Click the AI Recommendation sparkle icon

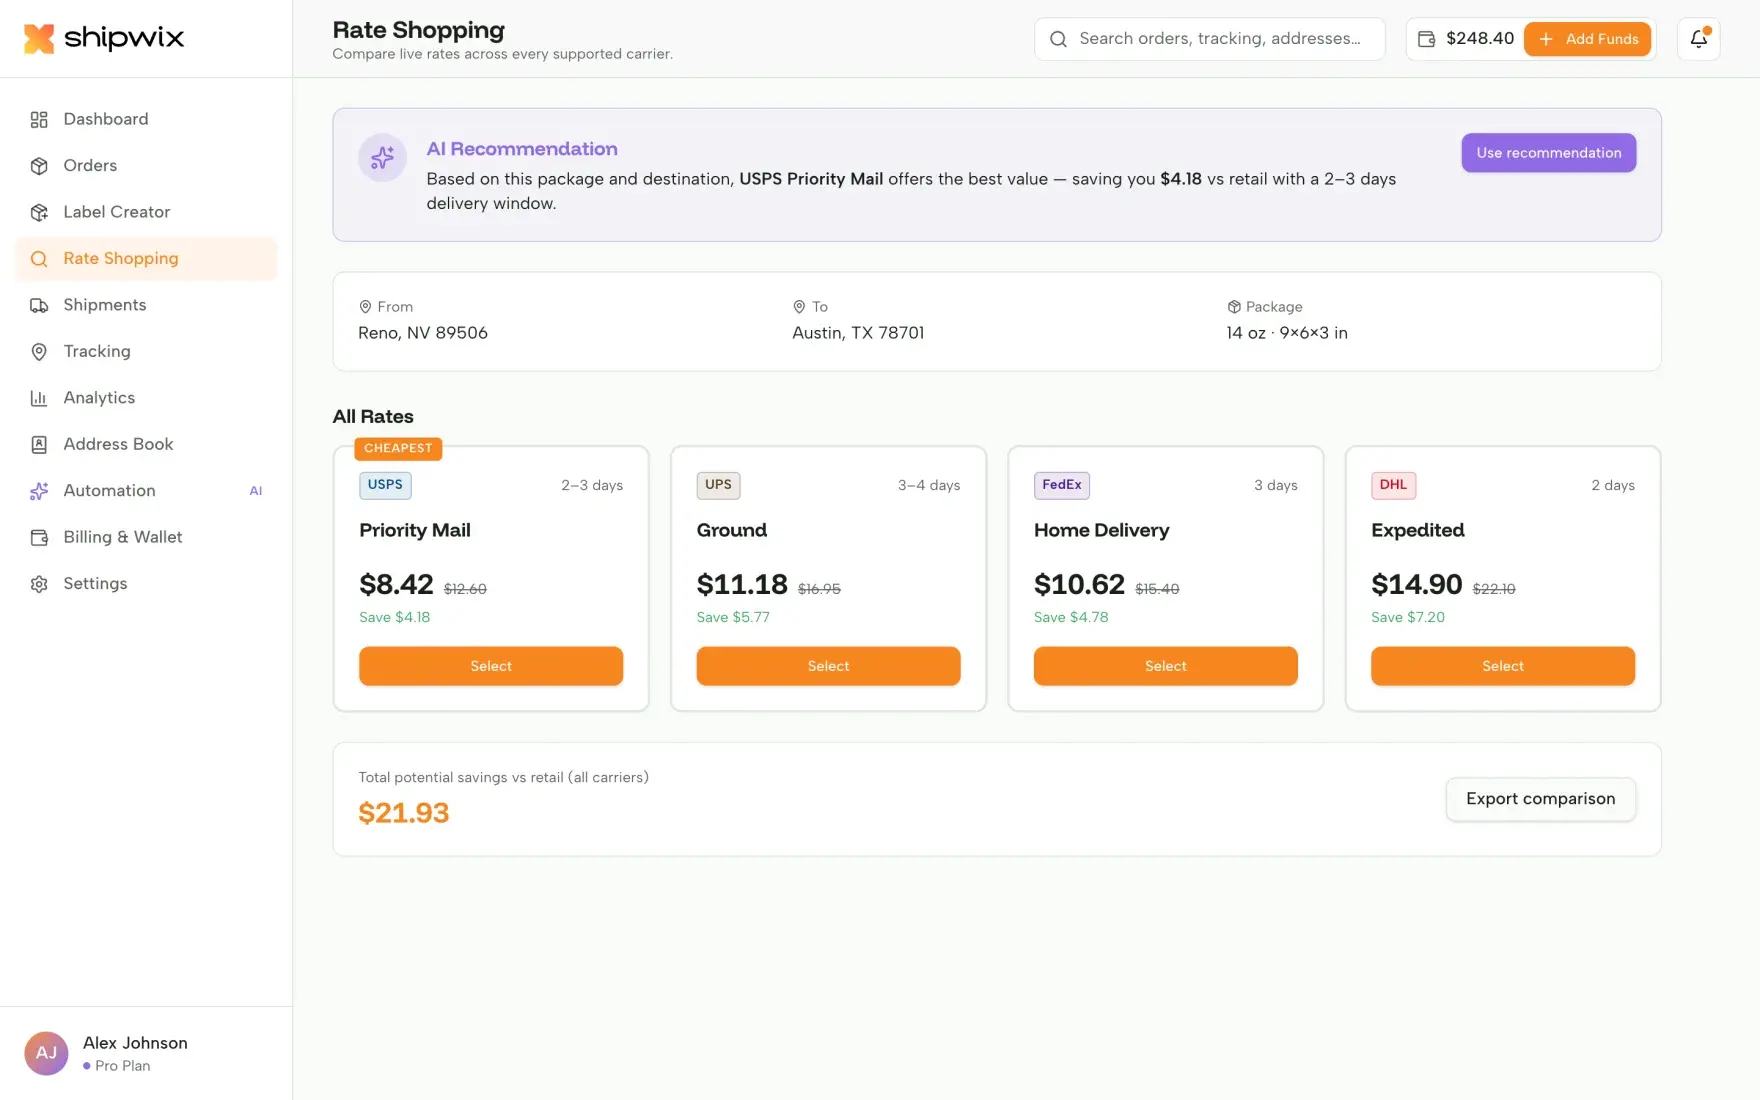tap(382, 158)
